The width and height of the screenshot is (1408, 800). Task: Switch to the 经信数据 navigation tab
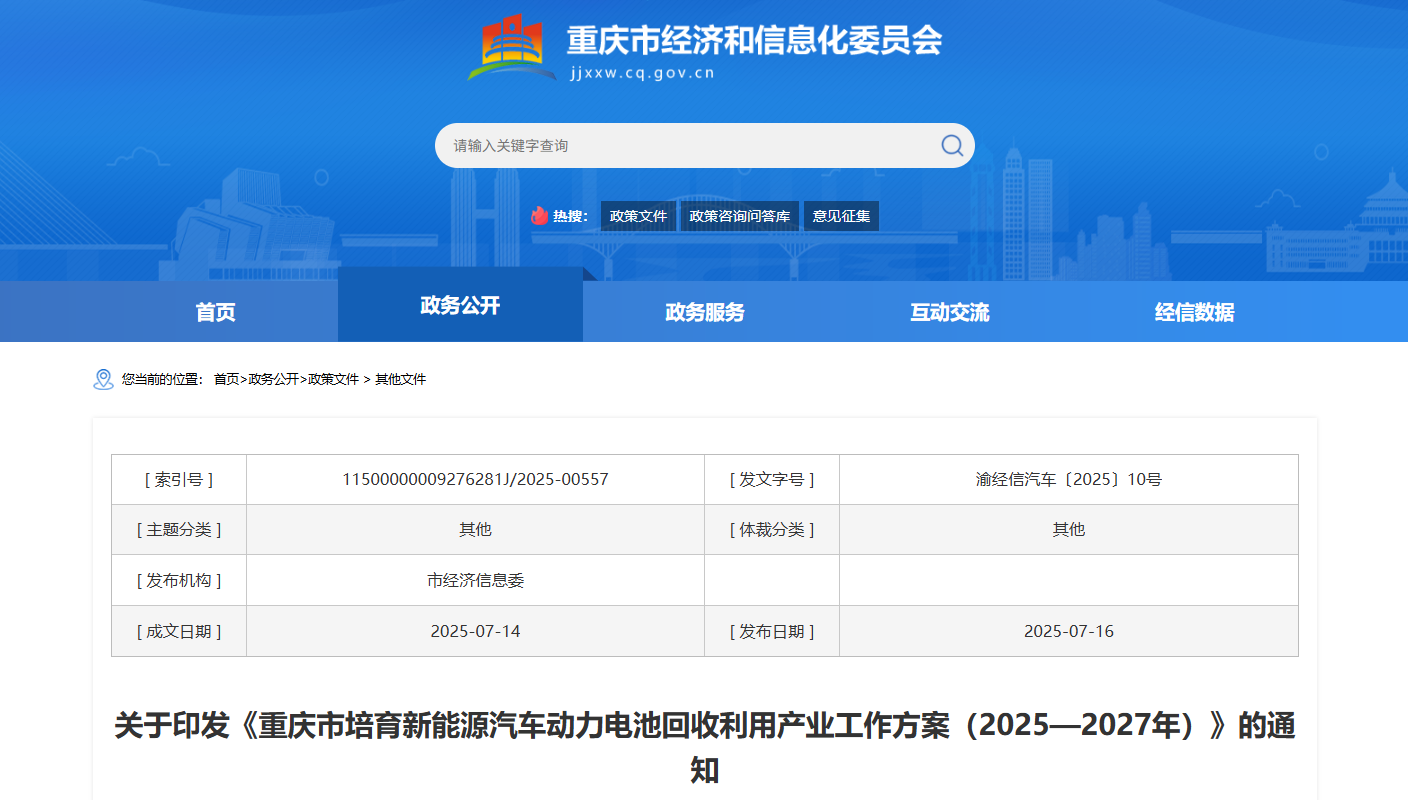click(1194, 312)
